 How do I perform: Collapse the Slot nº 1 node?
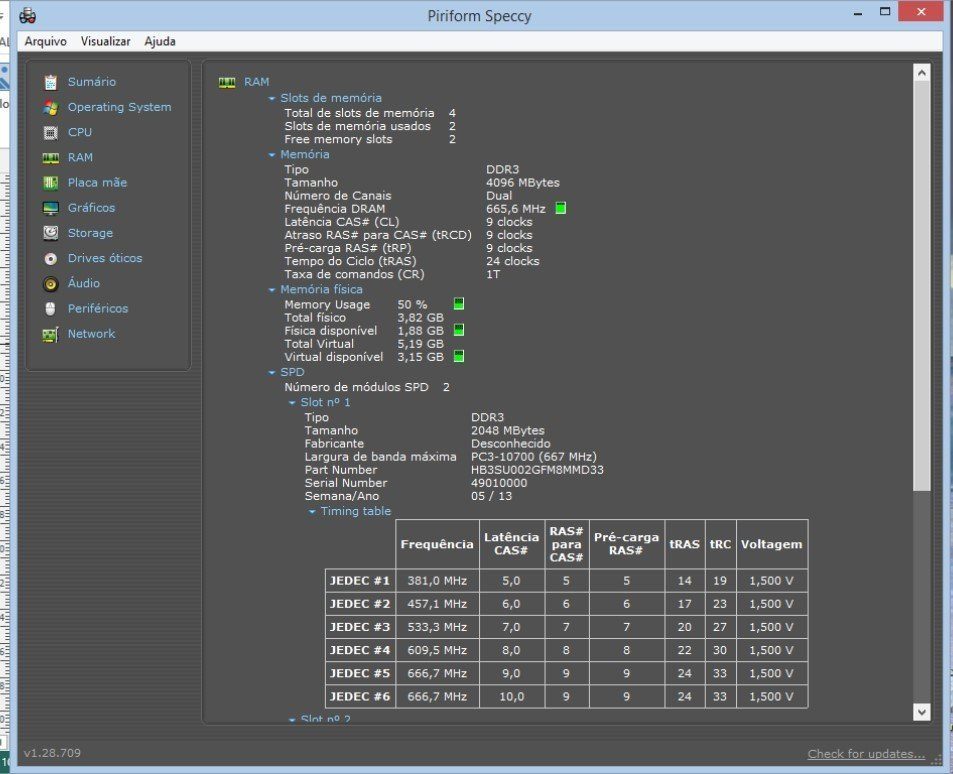point(292,403)
